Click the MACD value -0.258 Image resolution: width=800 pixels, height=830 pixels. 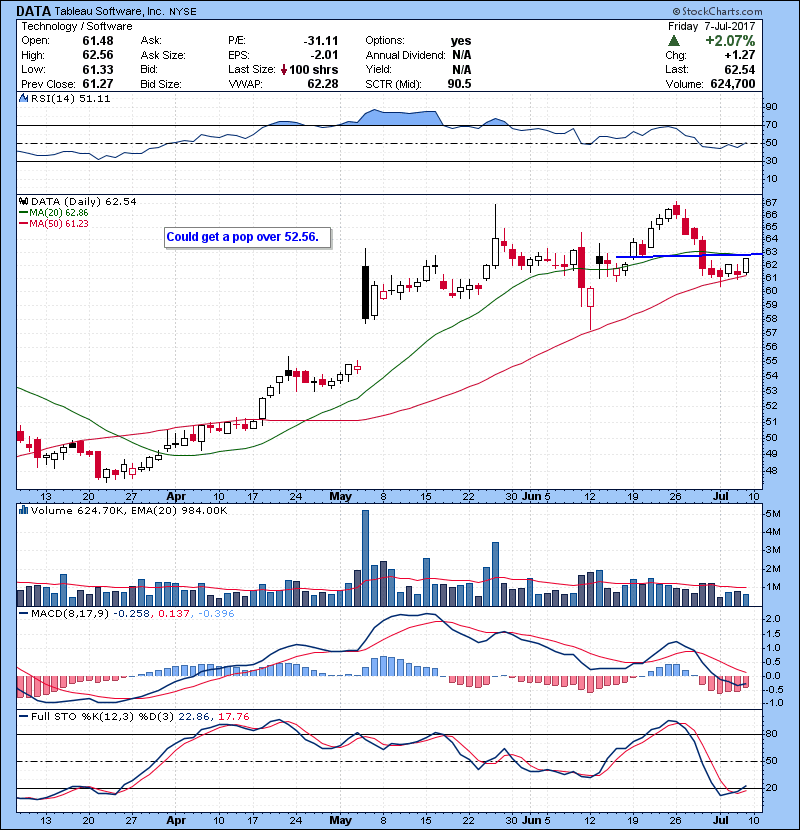[132, 614]
